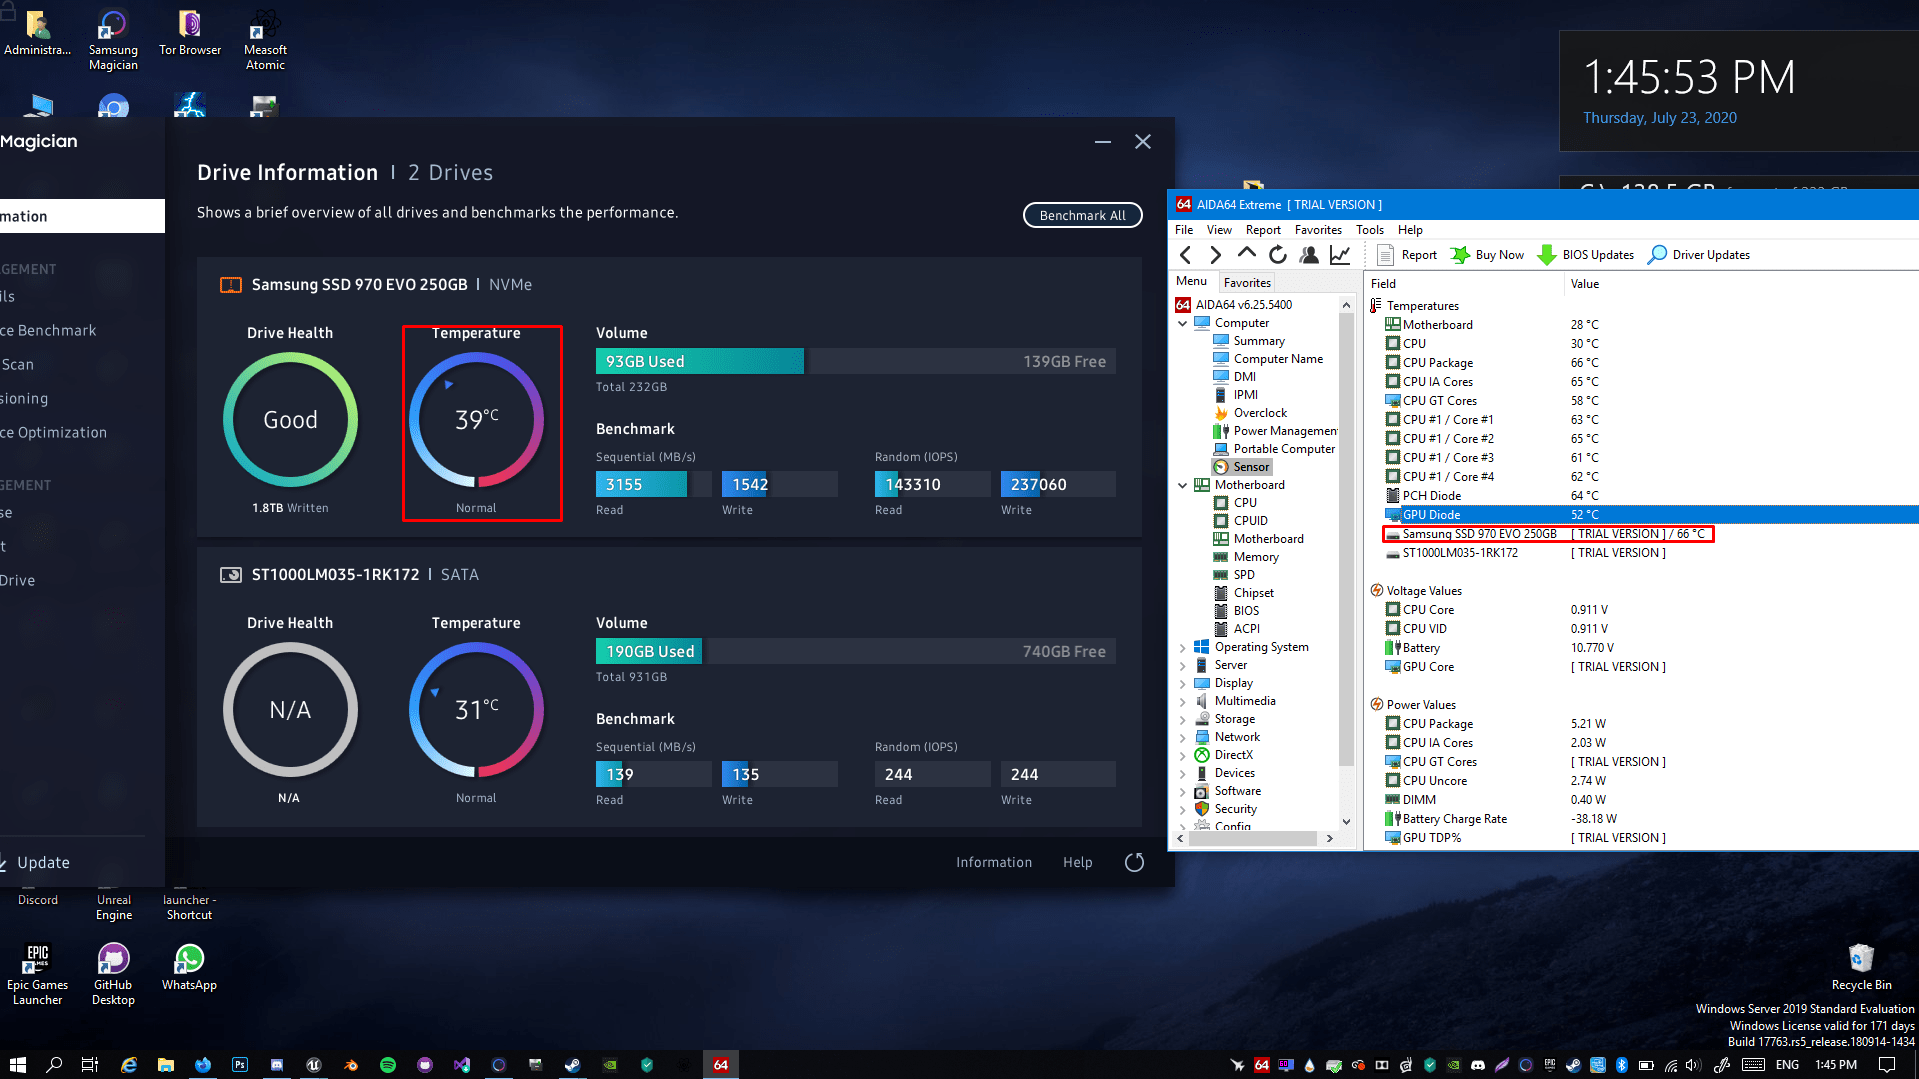Viewport: 1919px width, 1079px height.
Task: Click the Samsung 970 EVO temperature gauge
Action: [x=476, y=420]
